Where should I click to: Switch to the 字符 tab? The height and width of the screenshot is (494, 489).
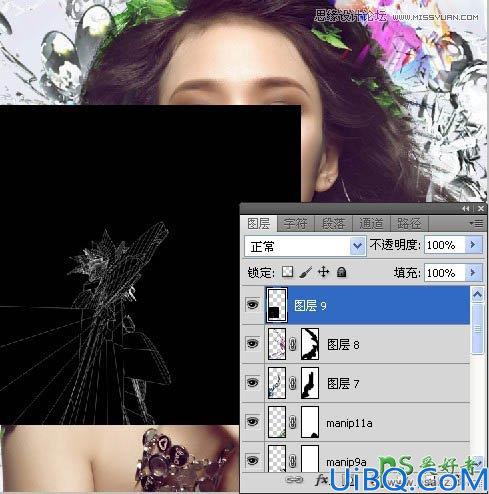tap(295, 223)
